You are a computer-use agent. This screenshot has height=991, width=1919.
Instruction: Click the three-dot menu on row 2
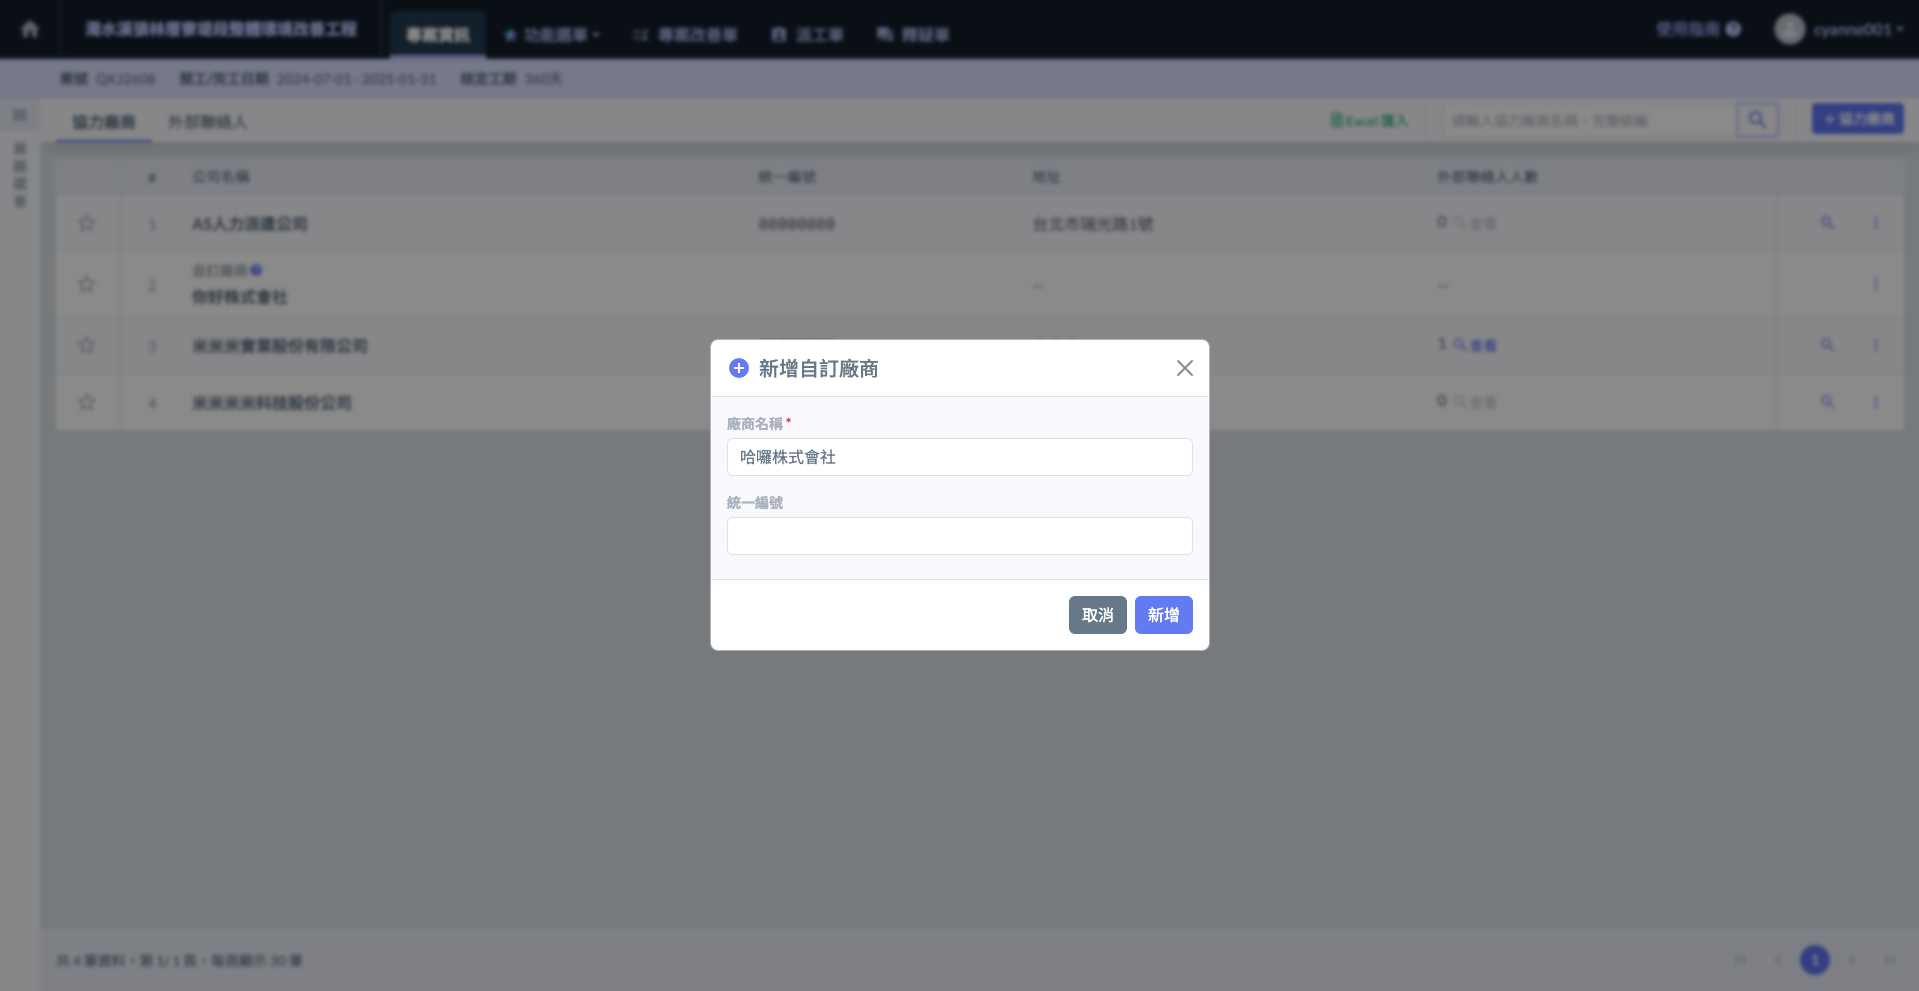[x=1875, y=285]
